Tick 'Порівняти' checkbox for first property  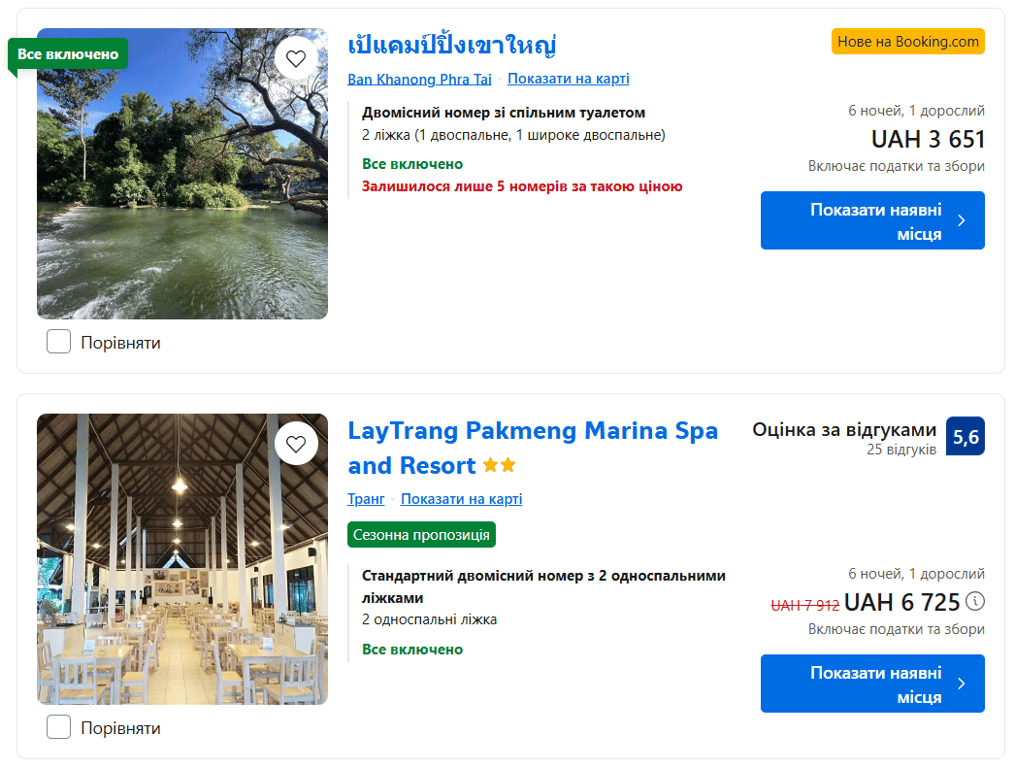coord(59,341)
